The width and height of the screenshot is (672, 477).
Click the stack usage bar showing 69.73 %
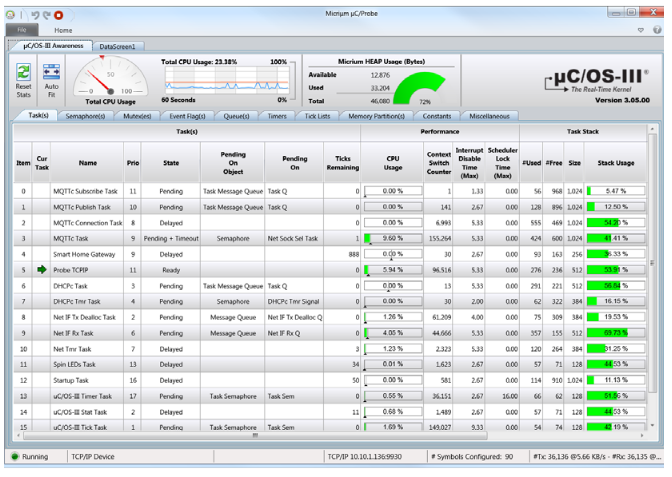(x=616, y=333)
